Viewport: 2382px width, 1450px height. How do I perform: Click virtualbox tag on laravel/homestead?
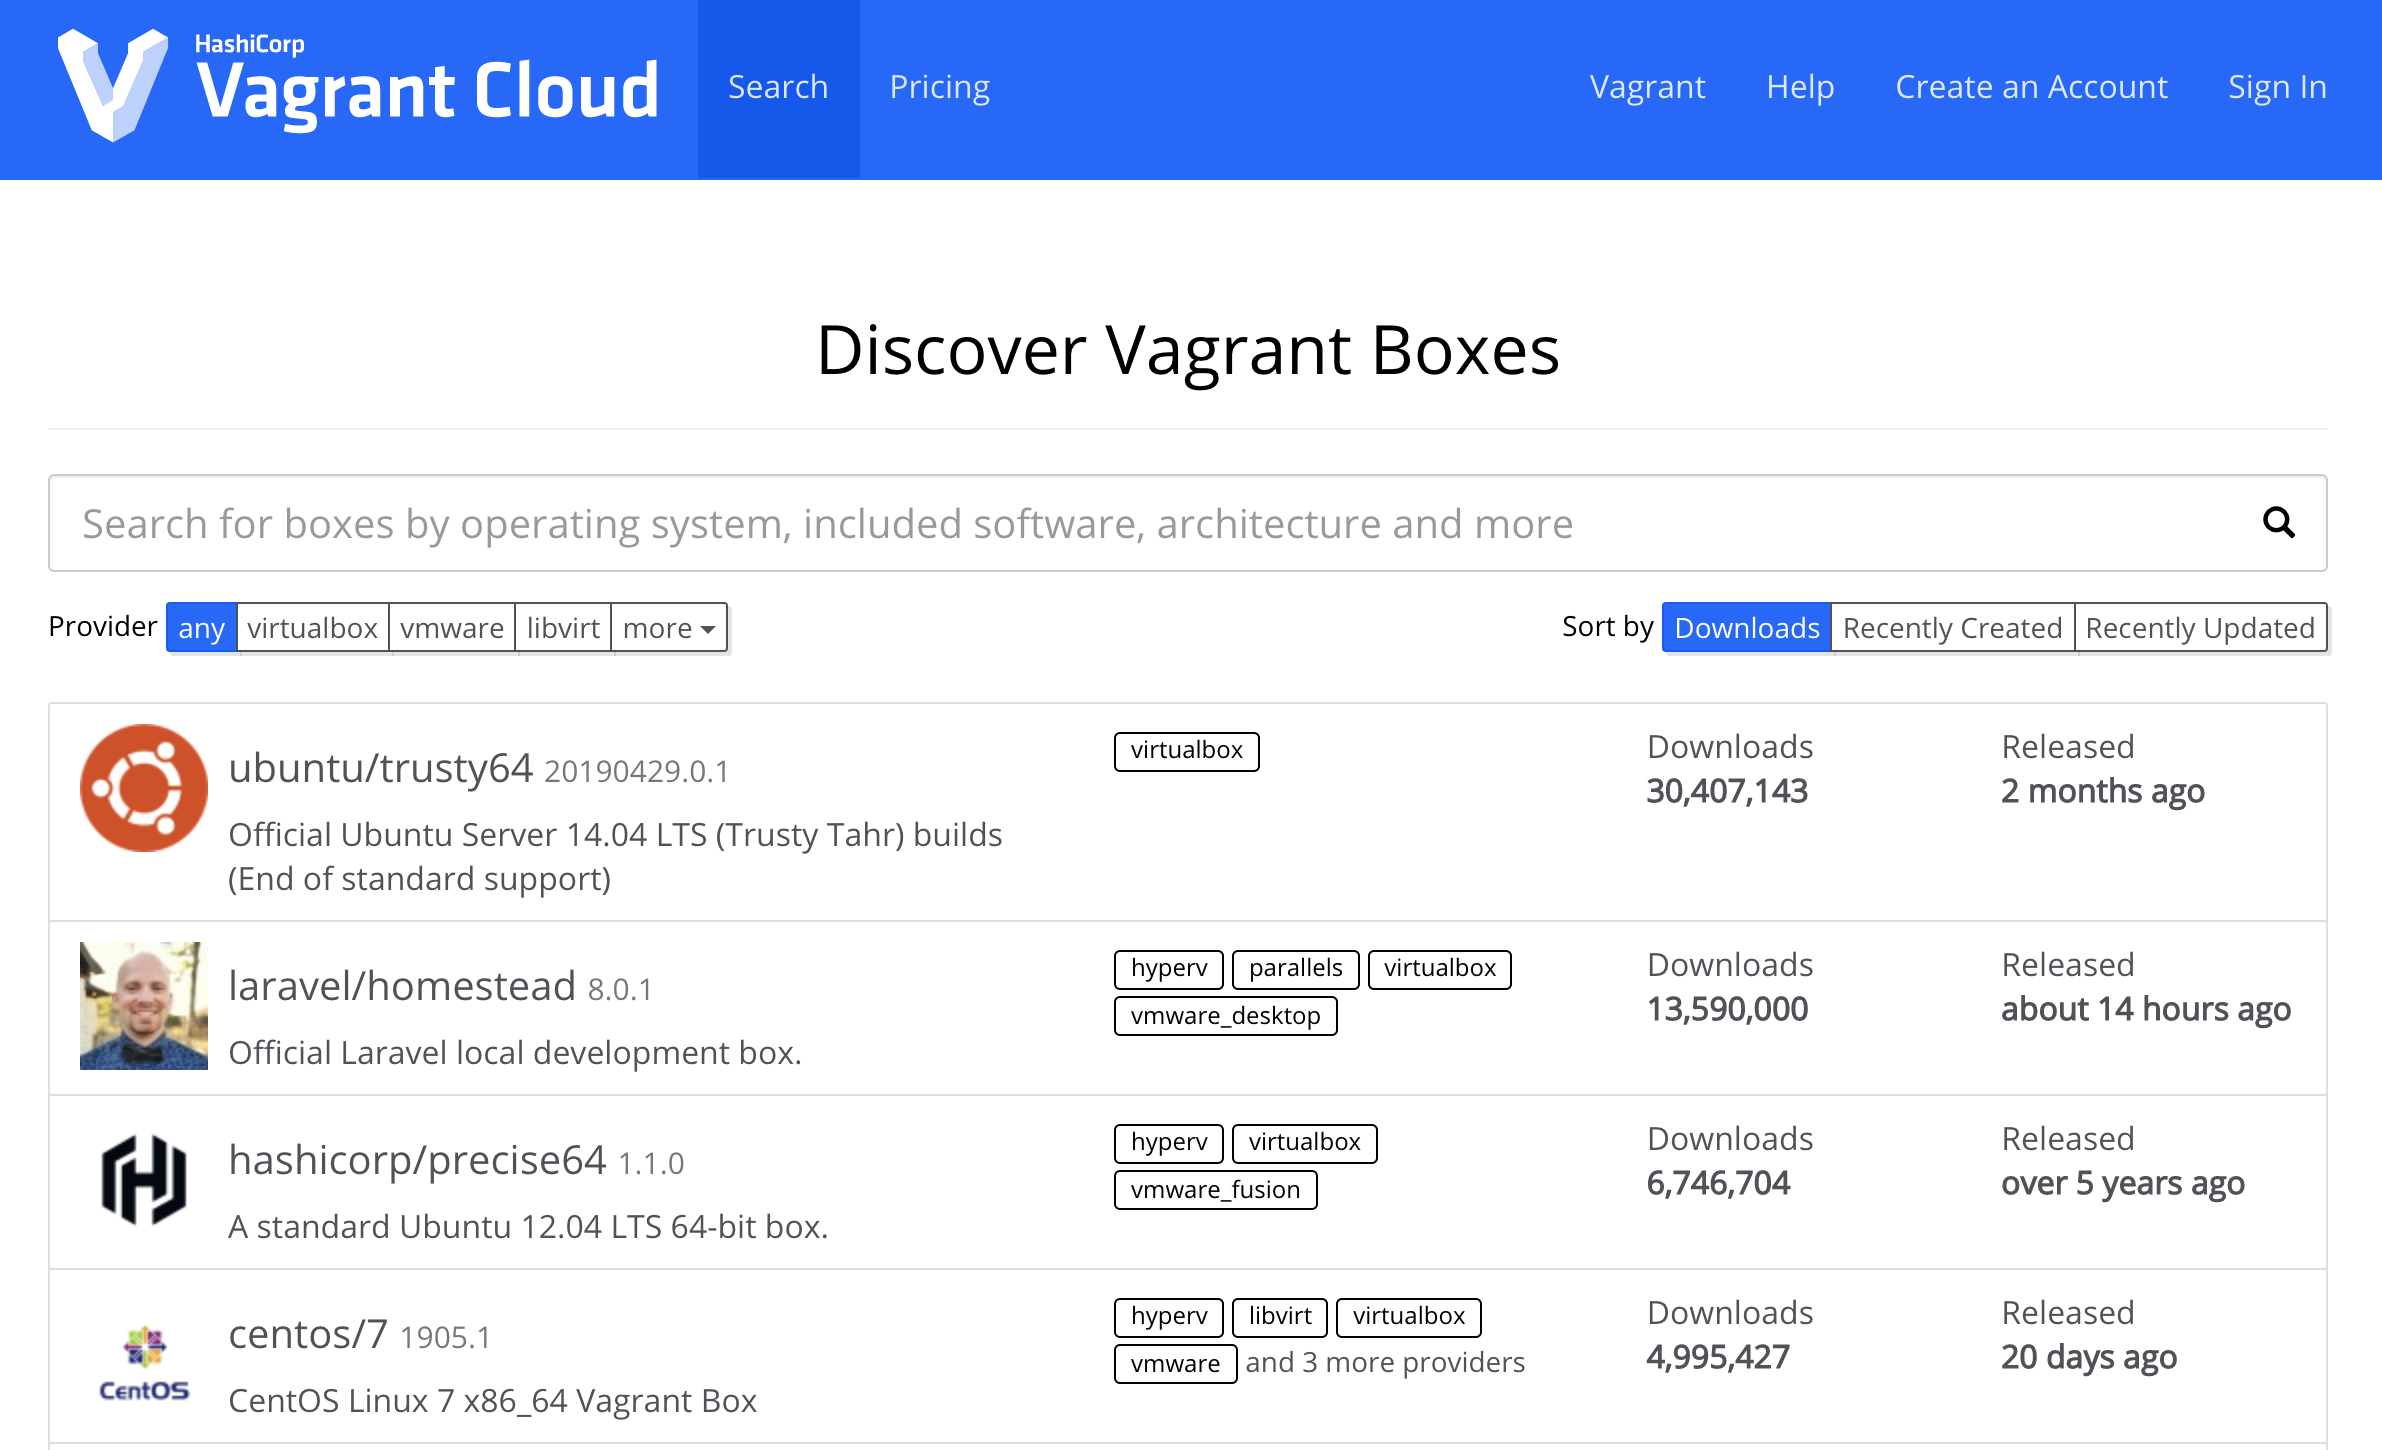[x=1440, y=969]
